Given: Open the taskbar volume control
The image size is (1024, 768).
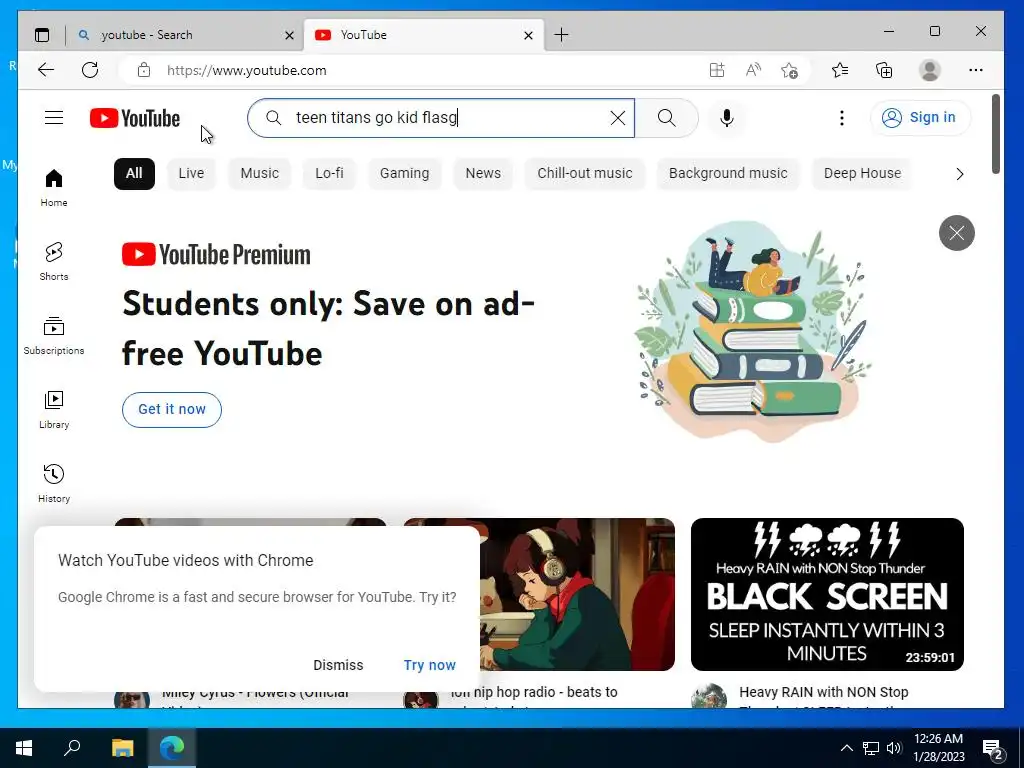Looking at the screenshot, I should click(x=894, y=748).
